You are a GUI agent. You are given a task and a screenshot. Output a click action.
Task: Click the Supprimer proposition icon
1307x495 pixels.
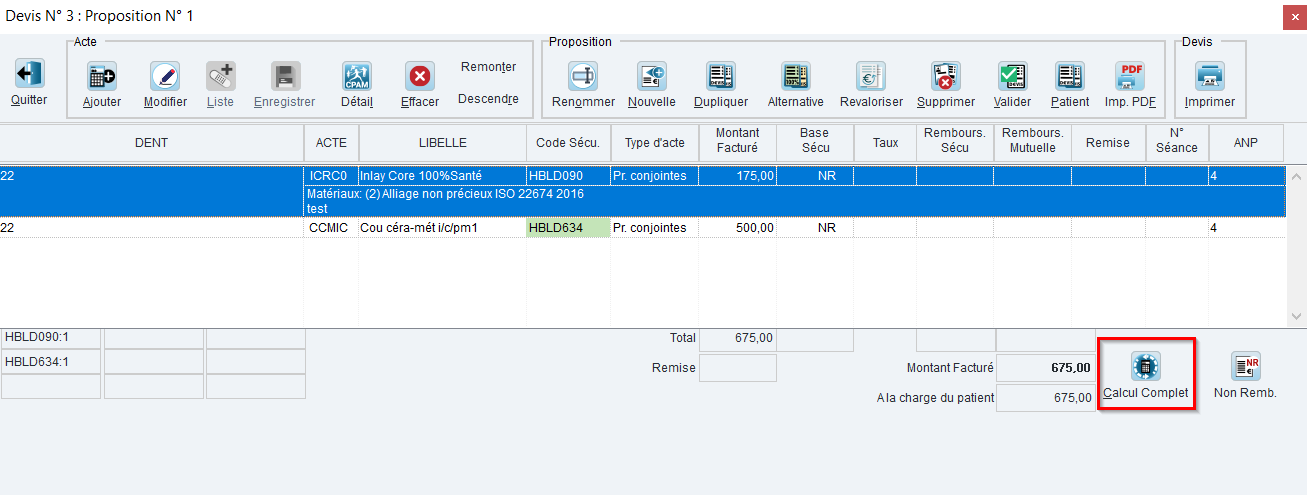tap(946, 76)
